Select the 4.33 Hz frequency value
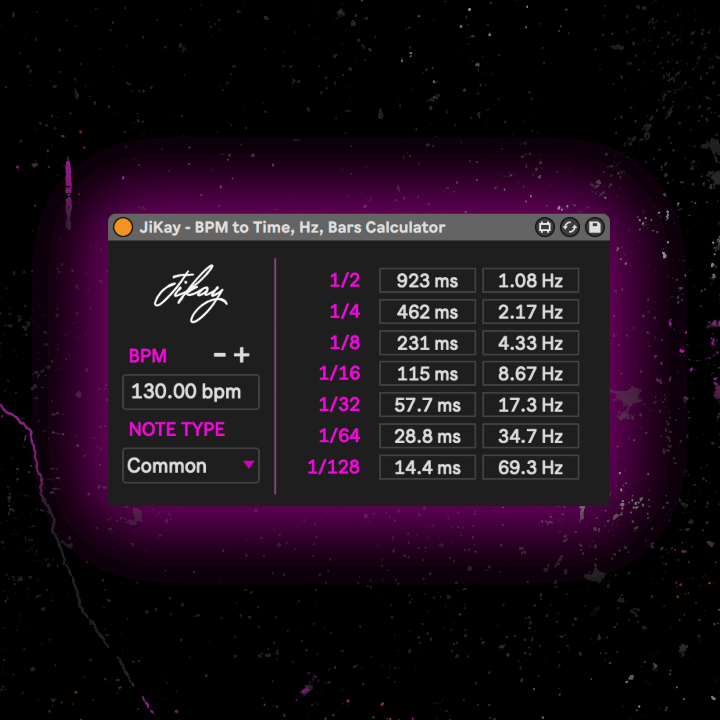Viewport: 720px width, 720px height. 530,343
